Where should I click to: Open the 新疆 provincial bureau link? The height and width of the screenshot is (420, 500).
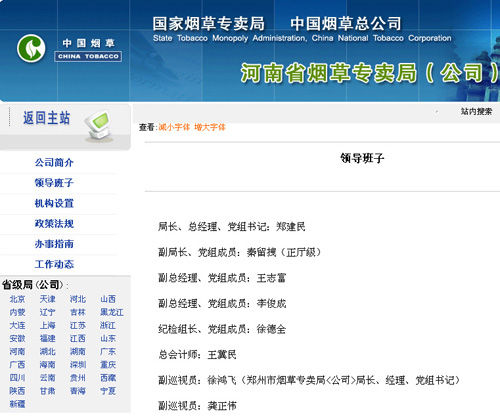click(17, 404)
